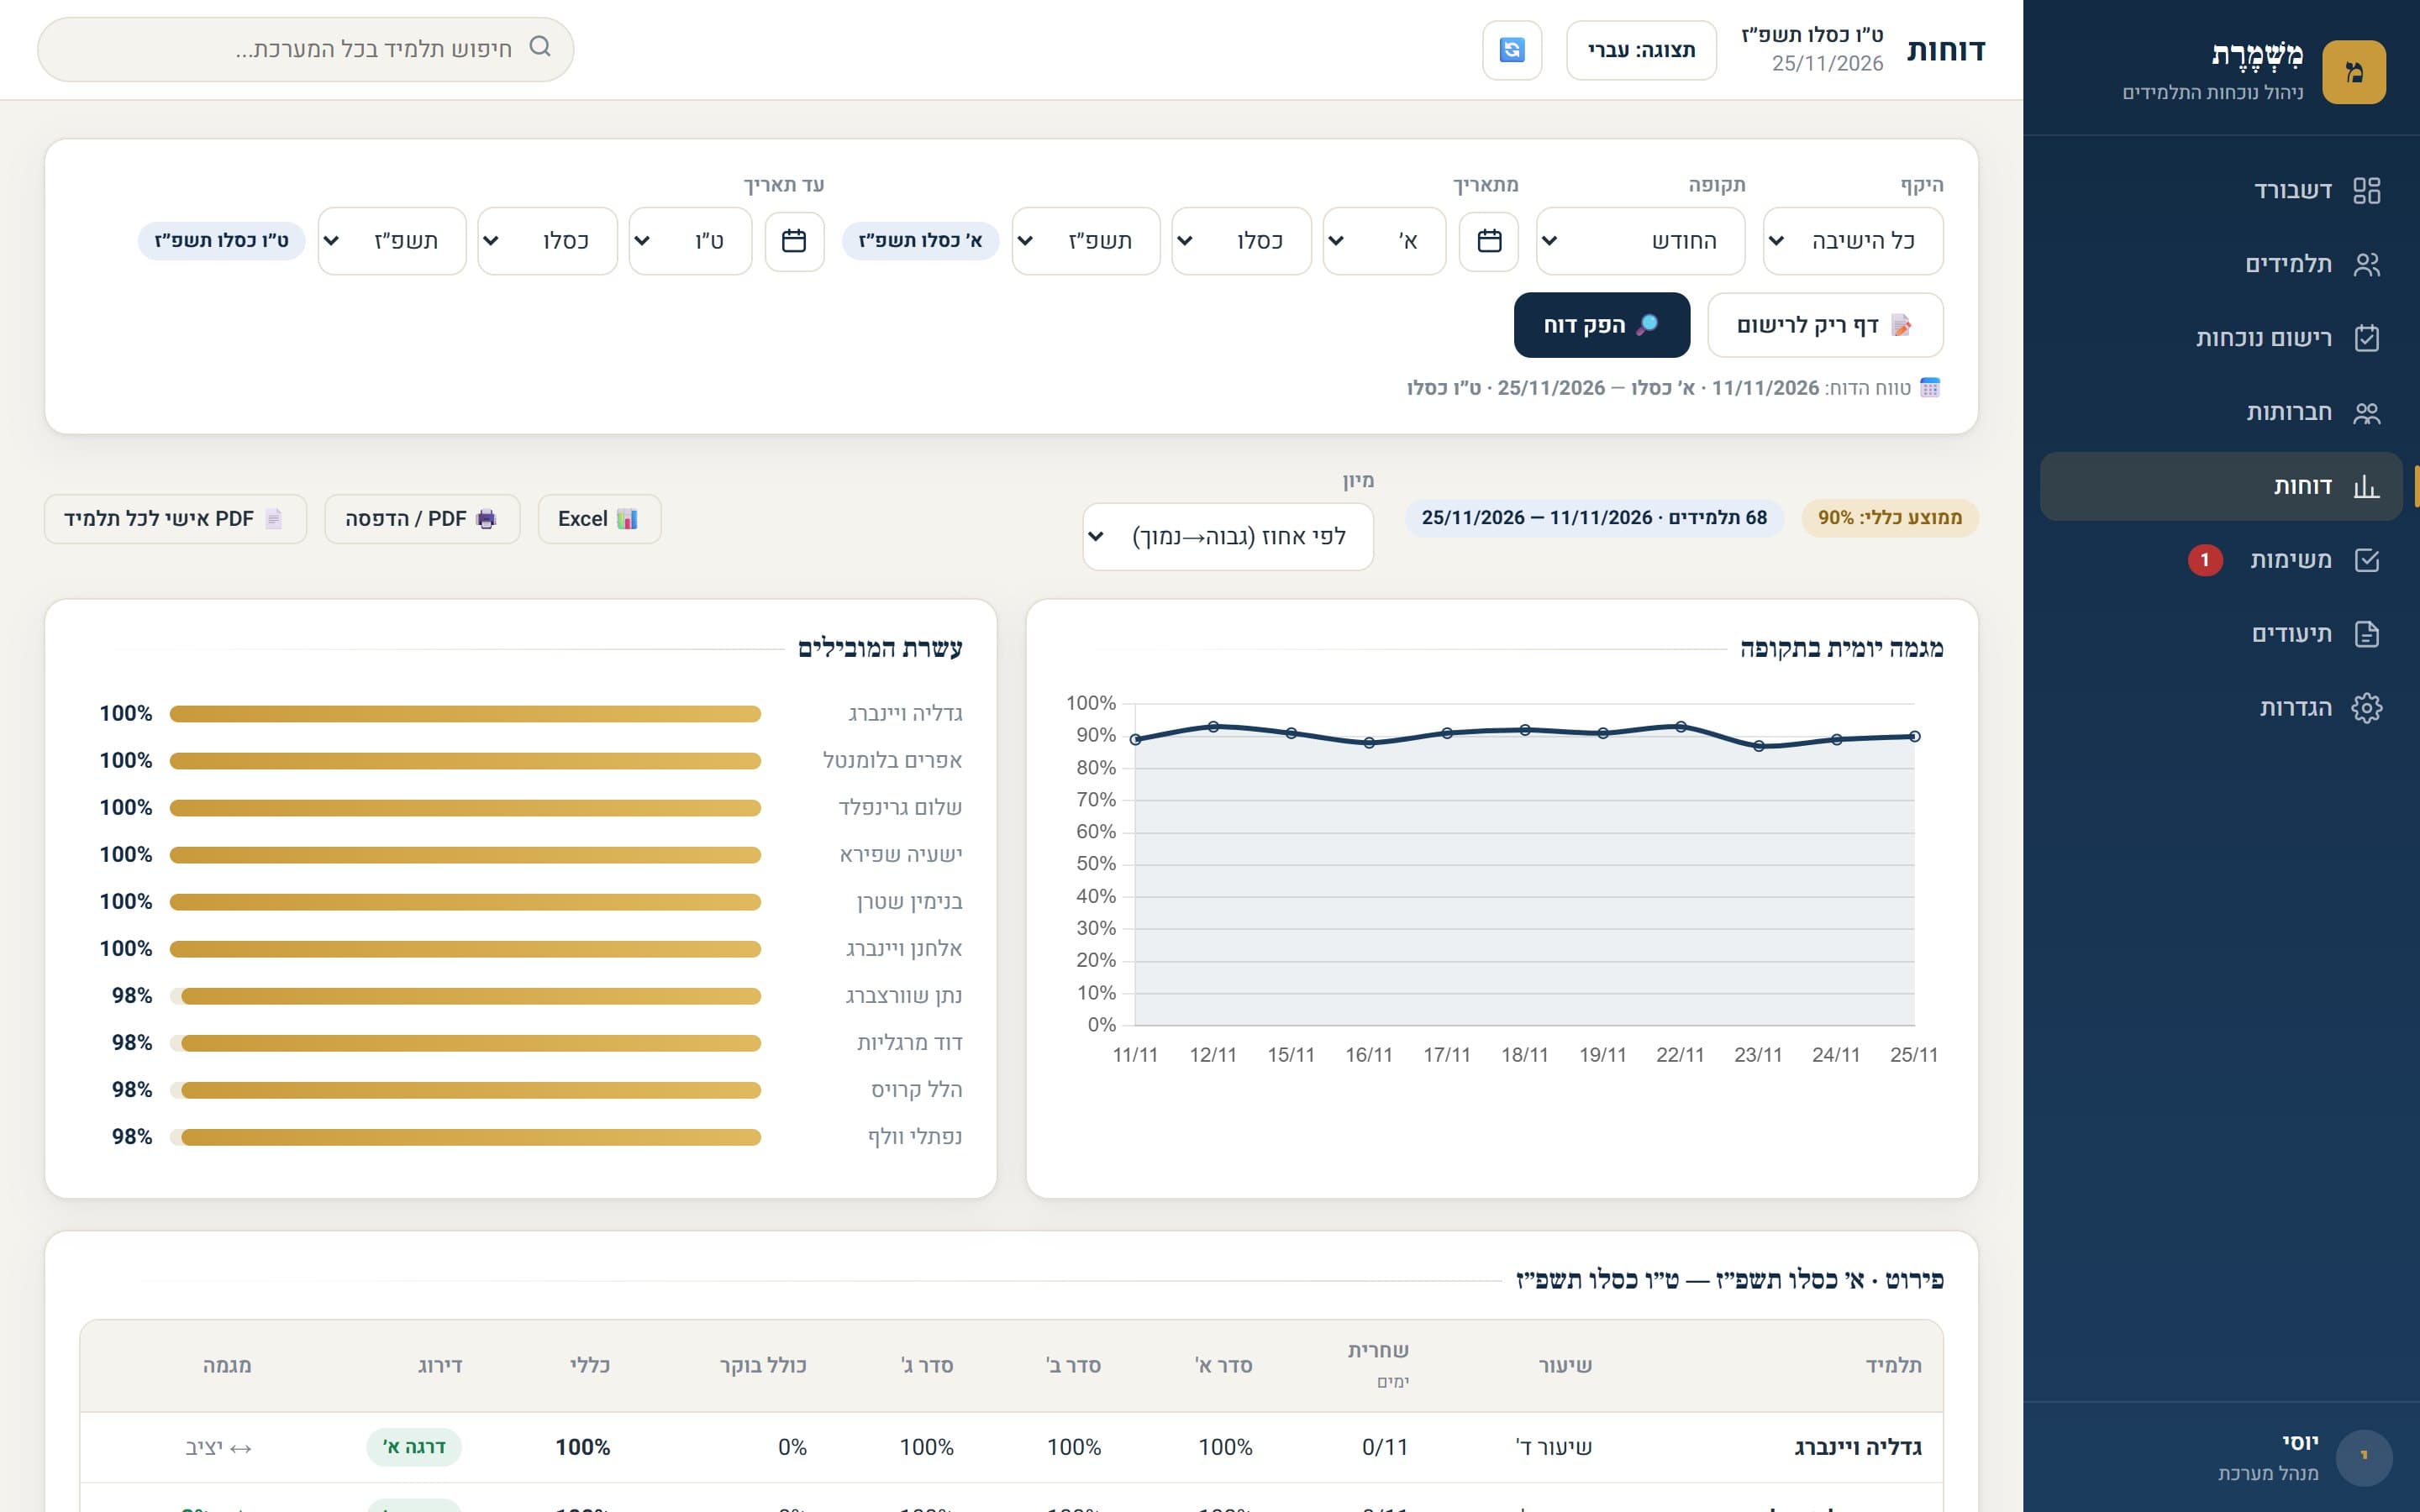The height and width of the screenshot is (1512, 2420).
Task: Click progress bar of נפתלי וולף
Action: click(465, 1137)
